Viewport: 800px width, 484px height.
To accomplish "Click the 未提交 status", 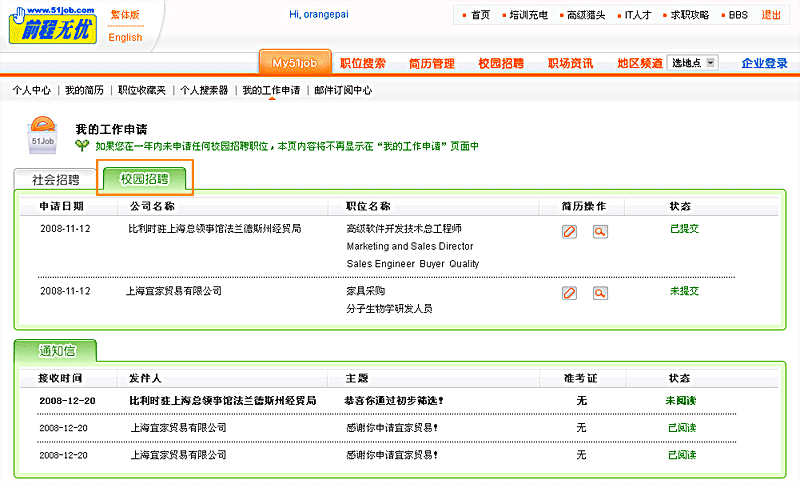I will (x=685, y=291).
